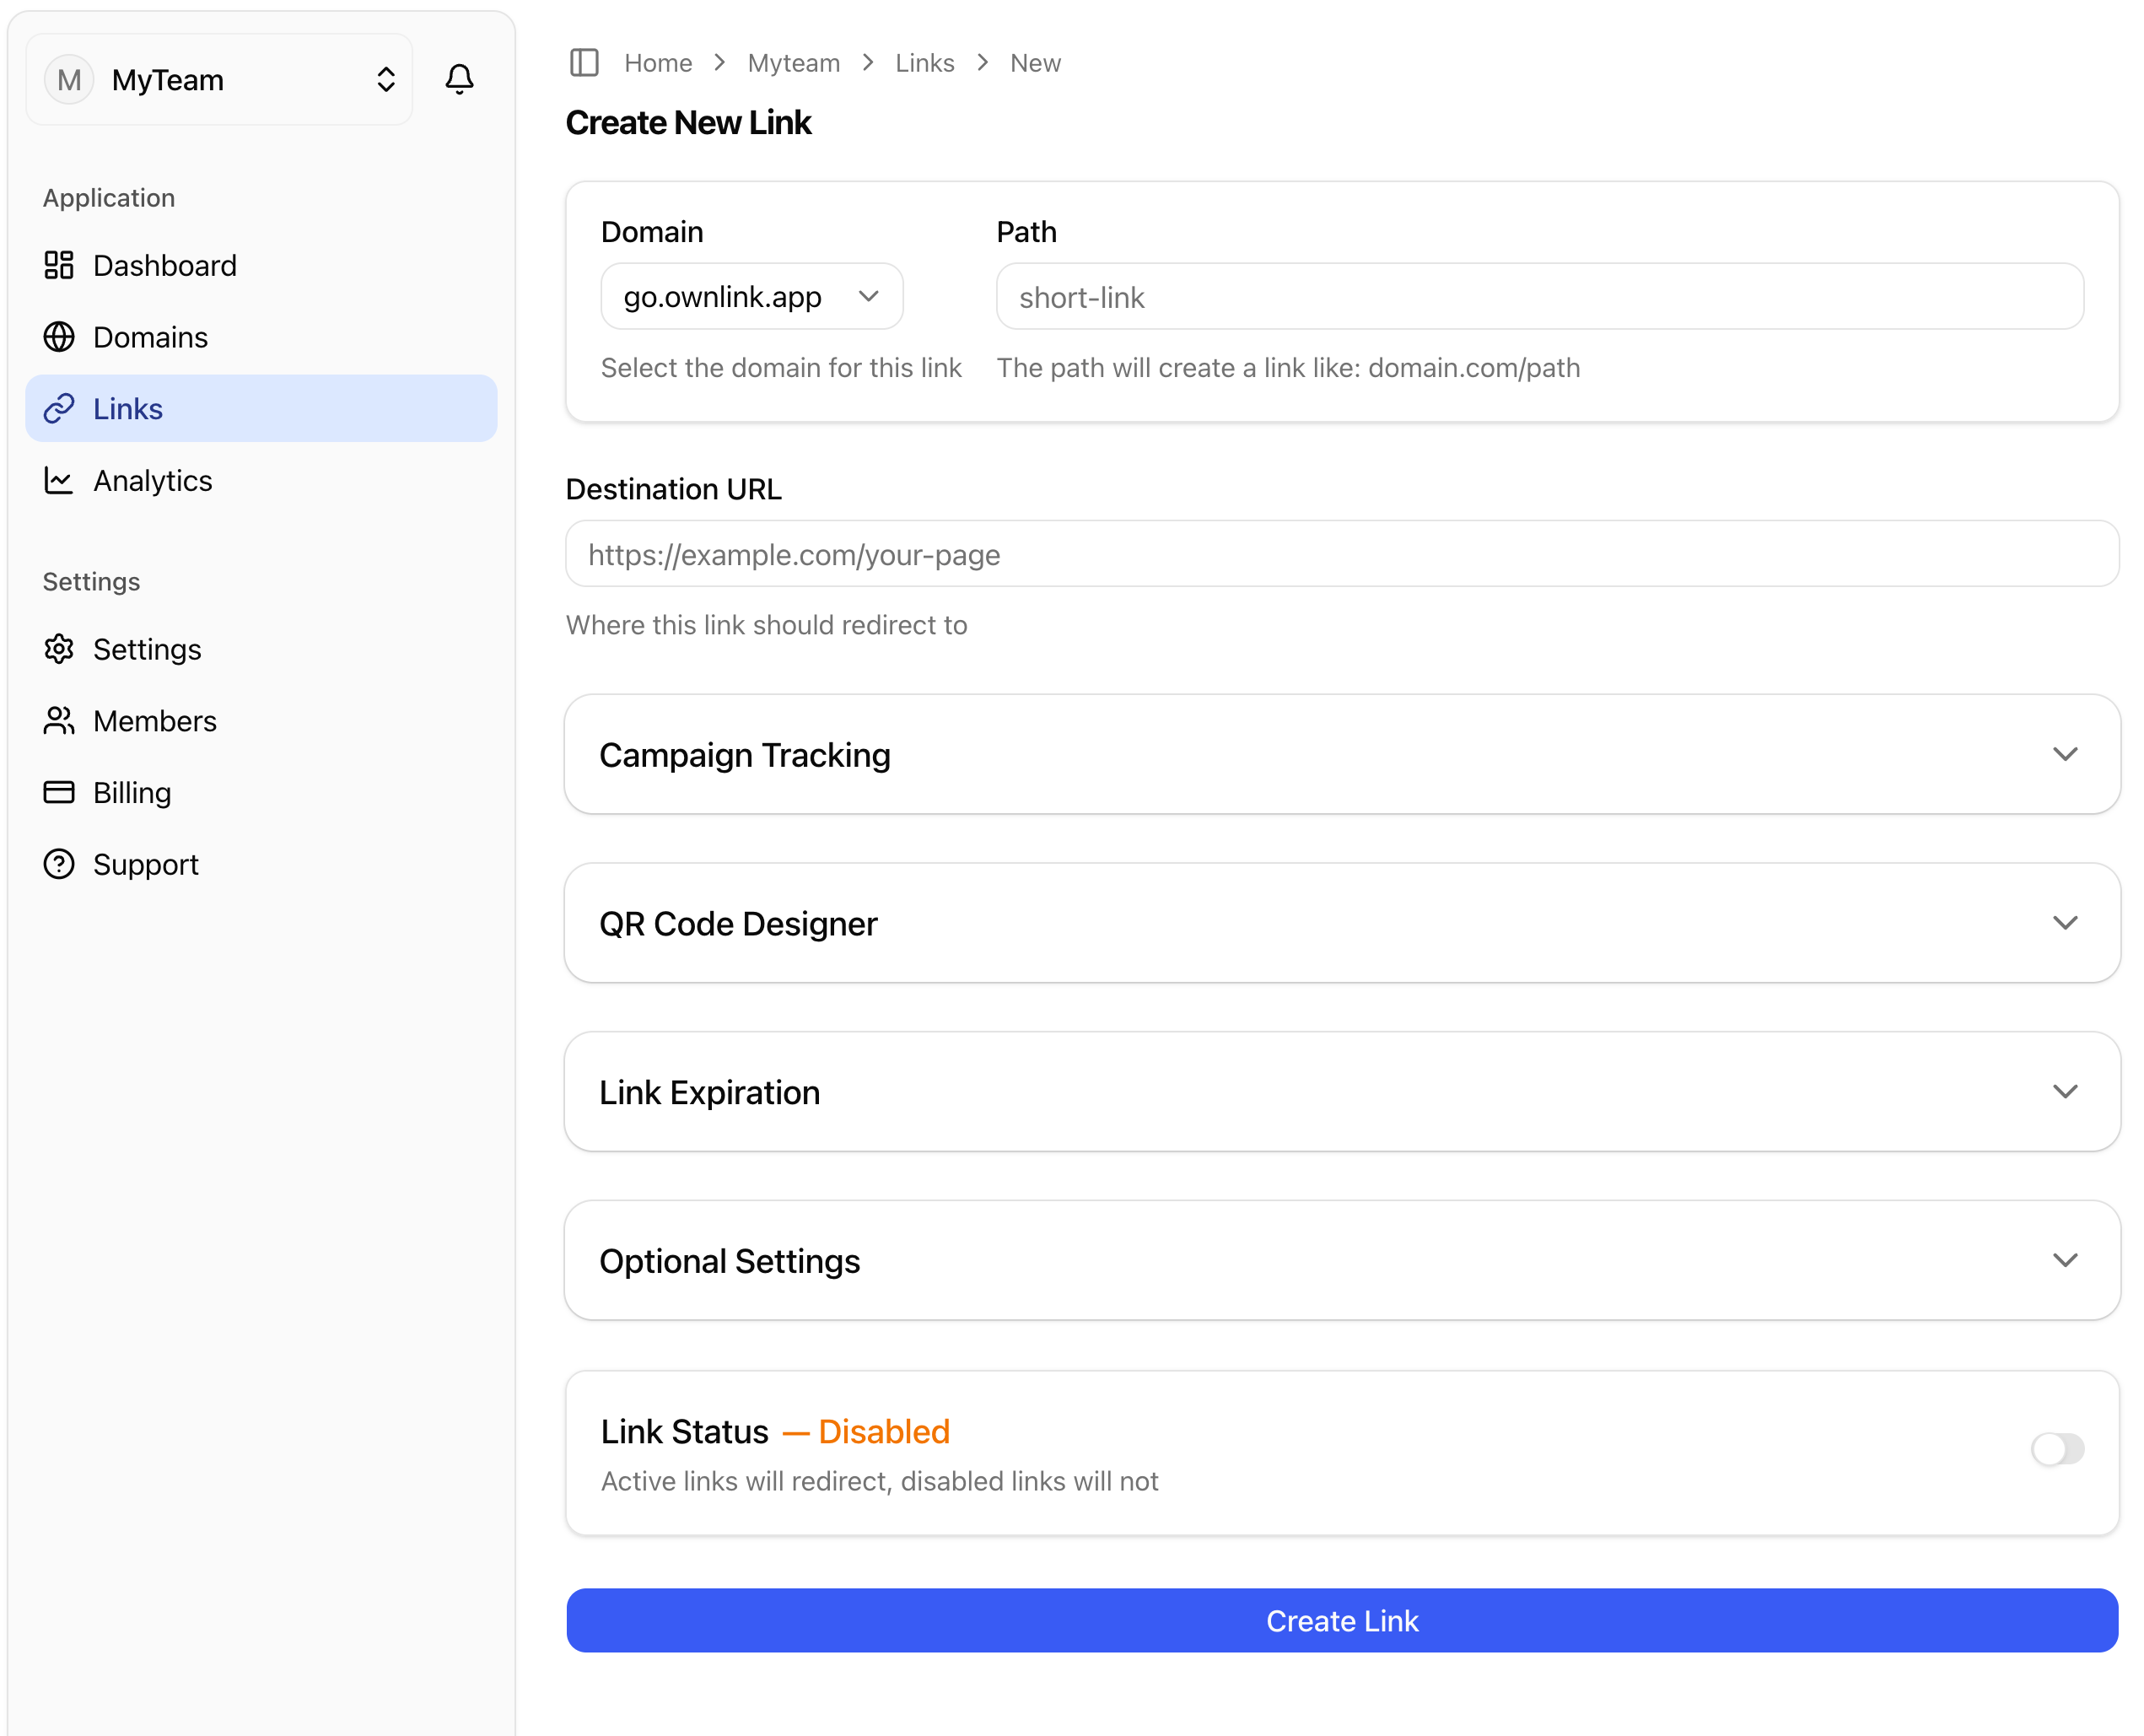
Task: Click Myteam breadcrumb link
Action: [x=793, y=63]
